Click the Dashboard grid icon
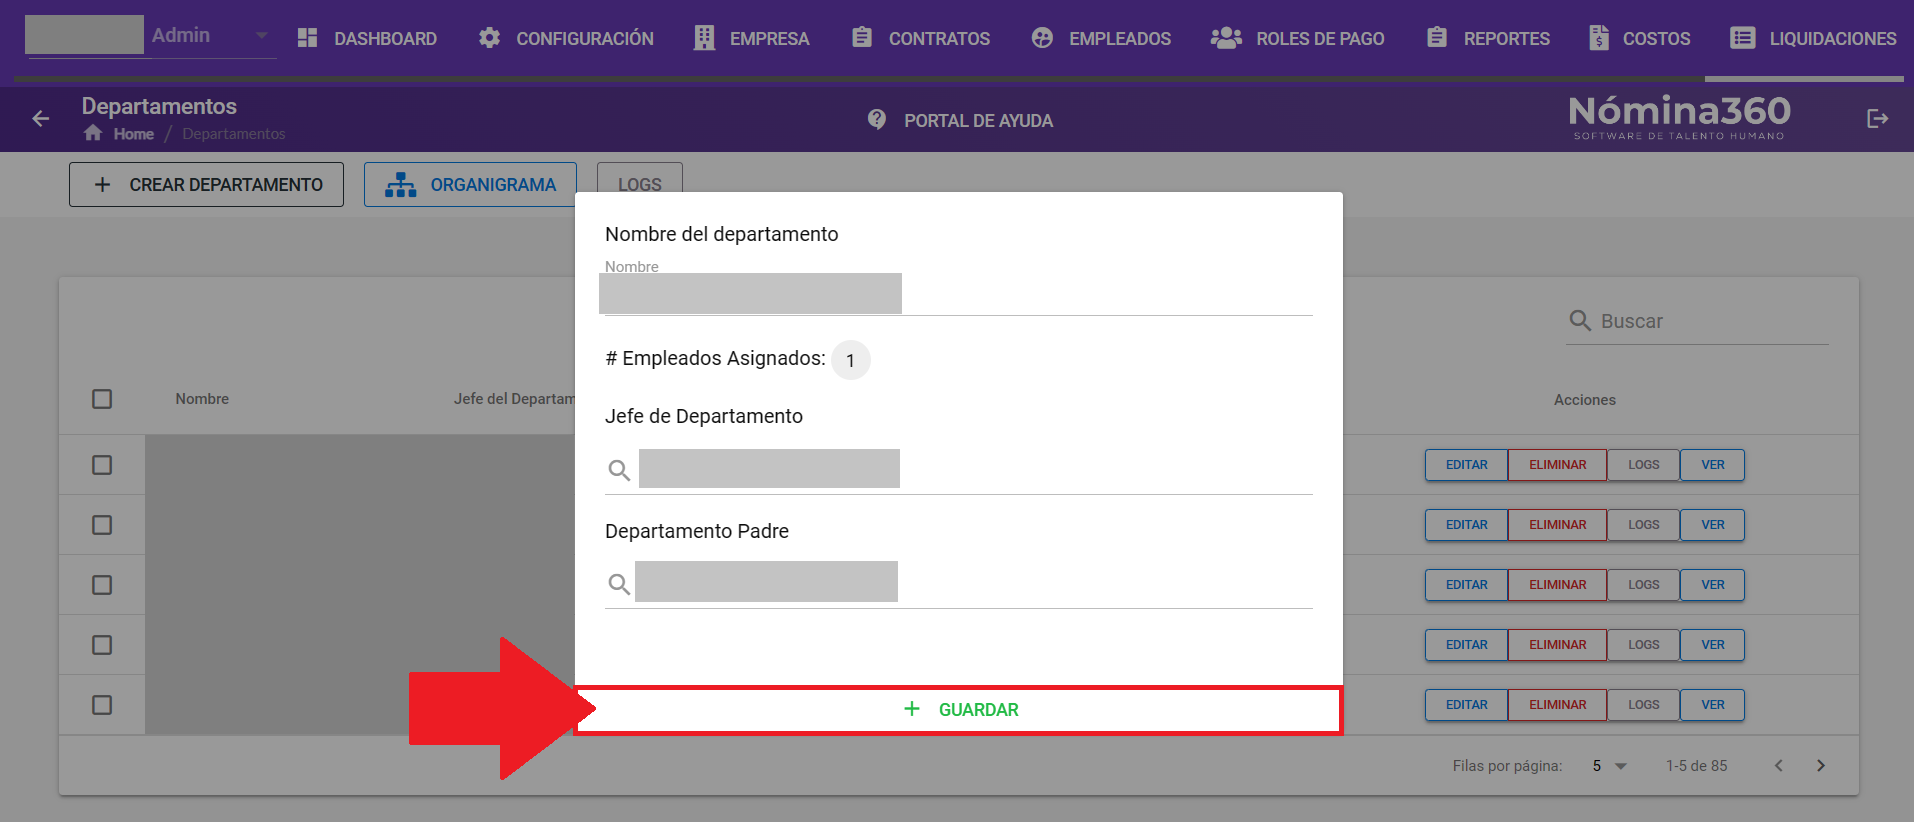 pyautogui.click(x=308, y=38)
